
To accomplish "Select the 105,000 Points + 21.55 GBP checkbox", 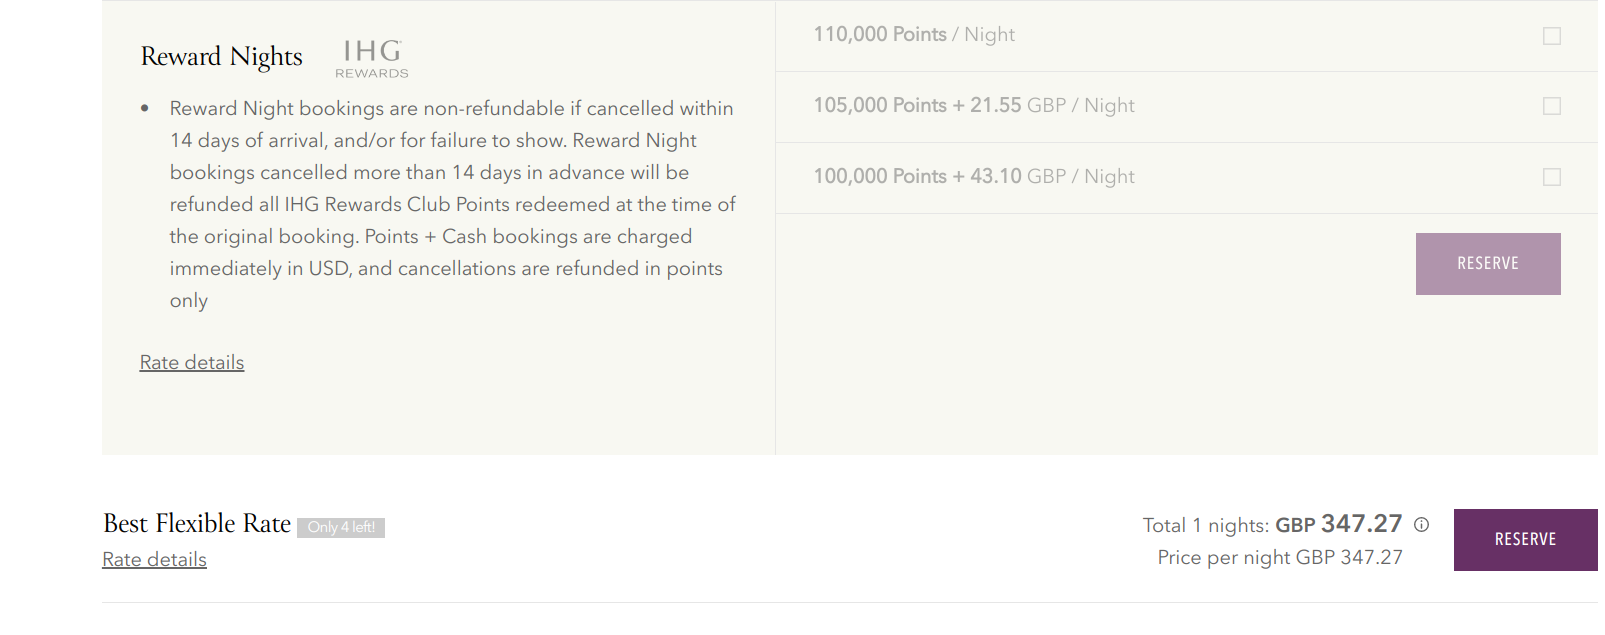I will [1551, 106].
